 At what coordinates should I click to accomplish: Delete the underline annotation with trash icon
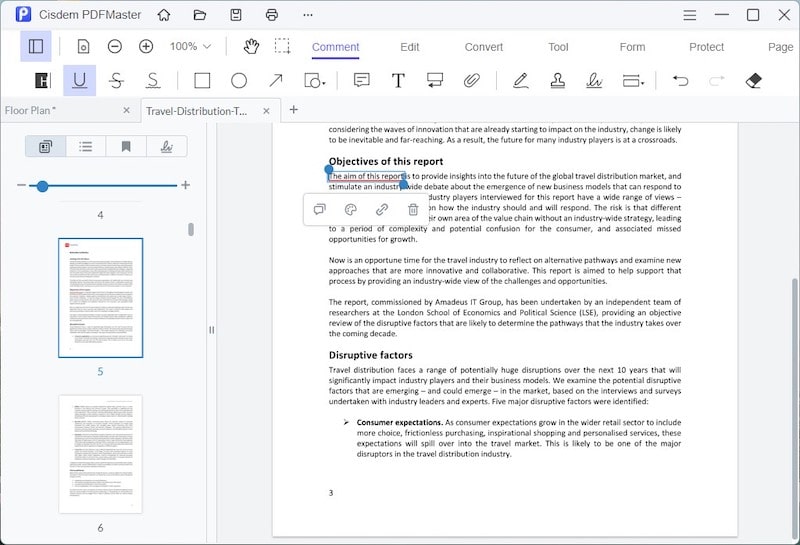413,209
